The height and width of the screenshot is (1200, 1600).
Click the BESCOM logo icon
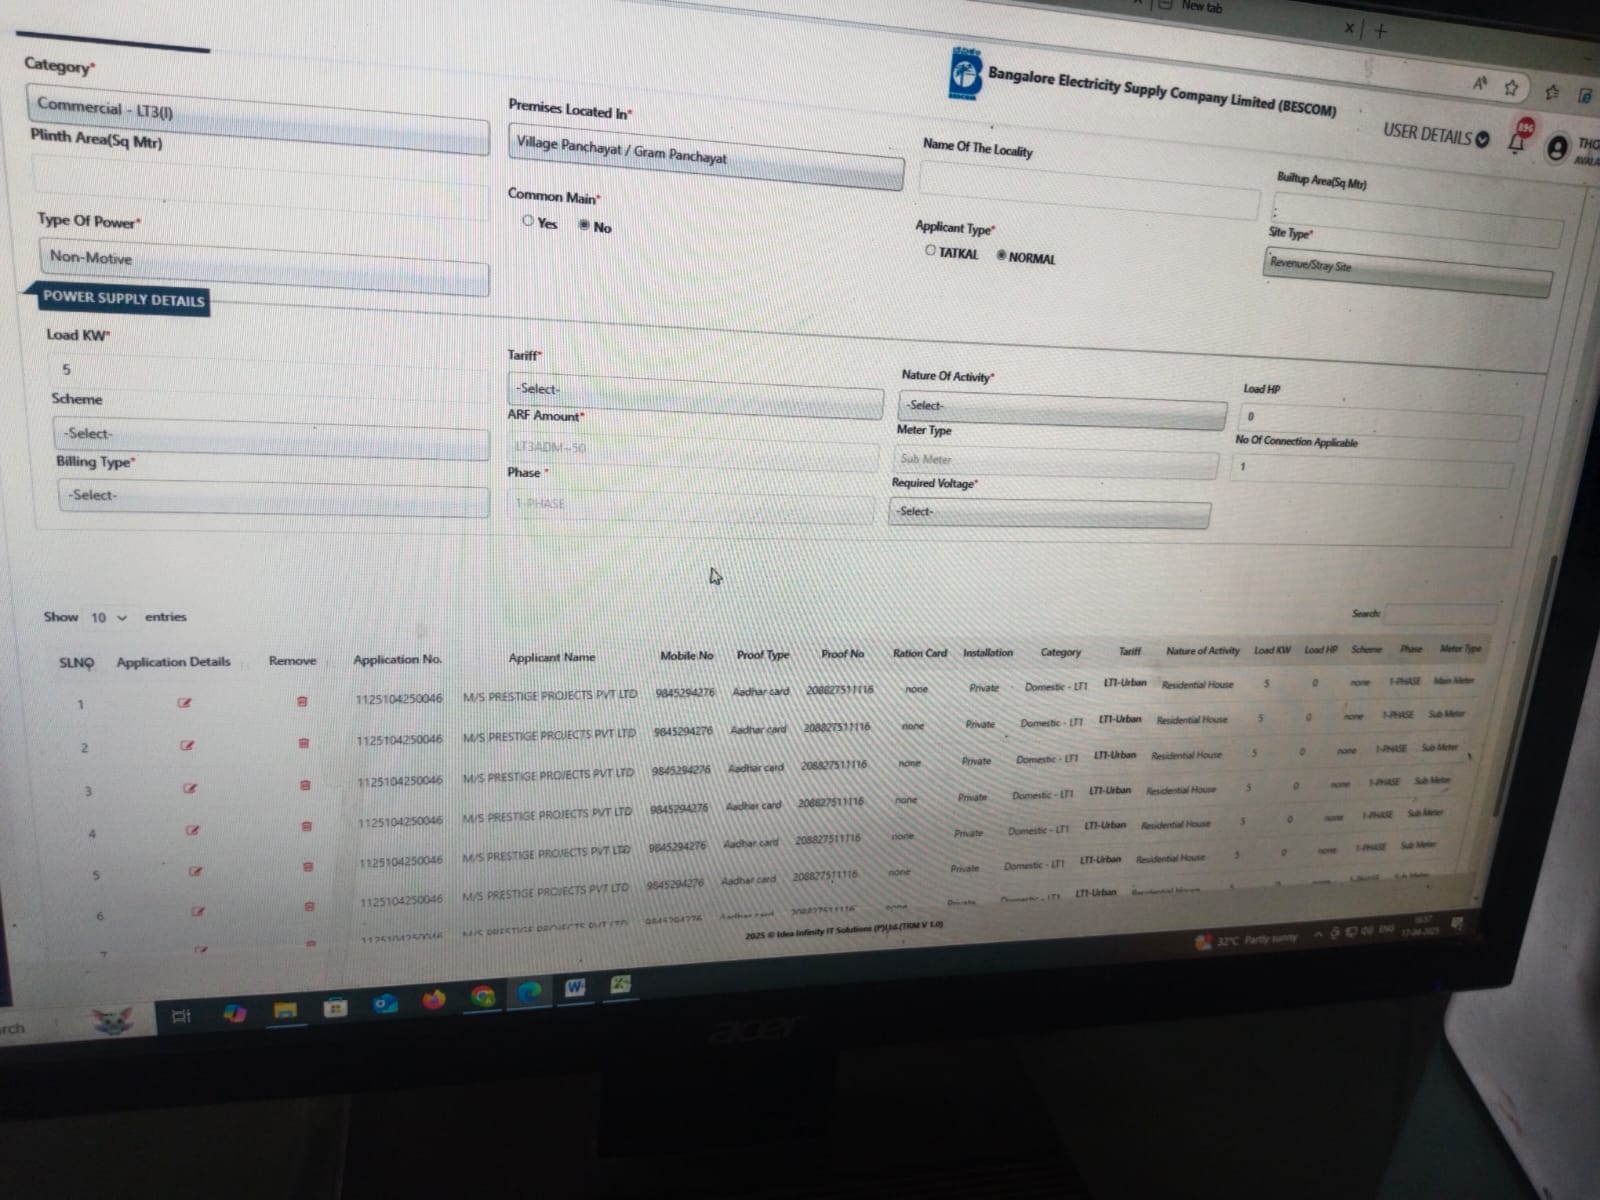[964, 73]
